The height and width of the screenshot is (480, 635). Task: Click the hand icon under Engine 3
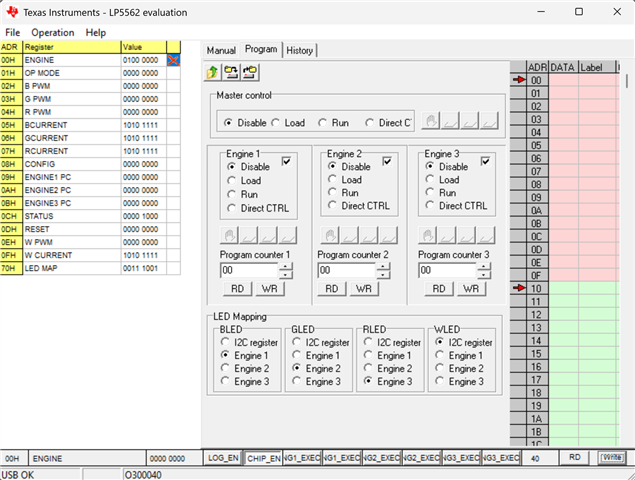coord(427,235)
